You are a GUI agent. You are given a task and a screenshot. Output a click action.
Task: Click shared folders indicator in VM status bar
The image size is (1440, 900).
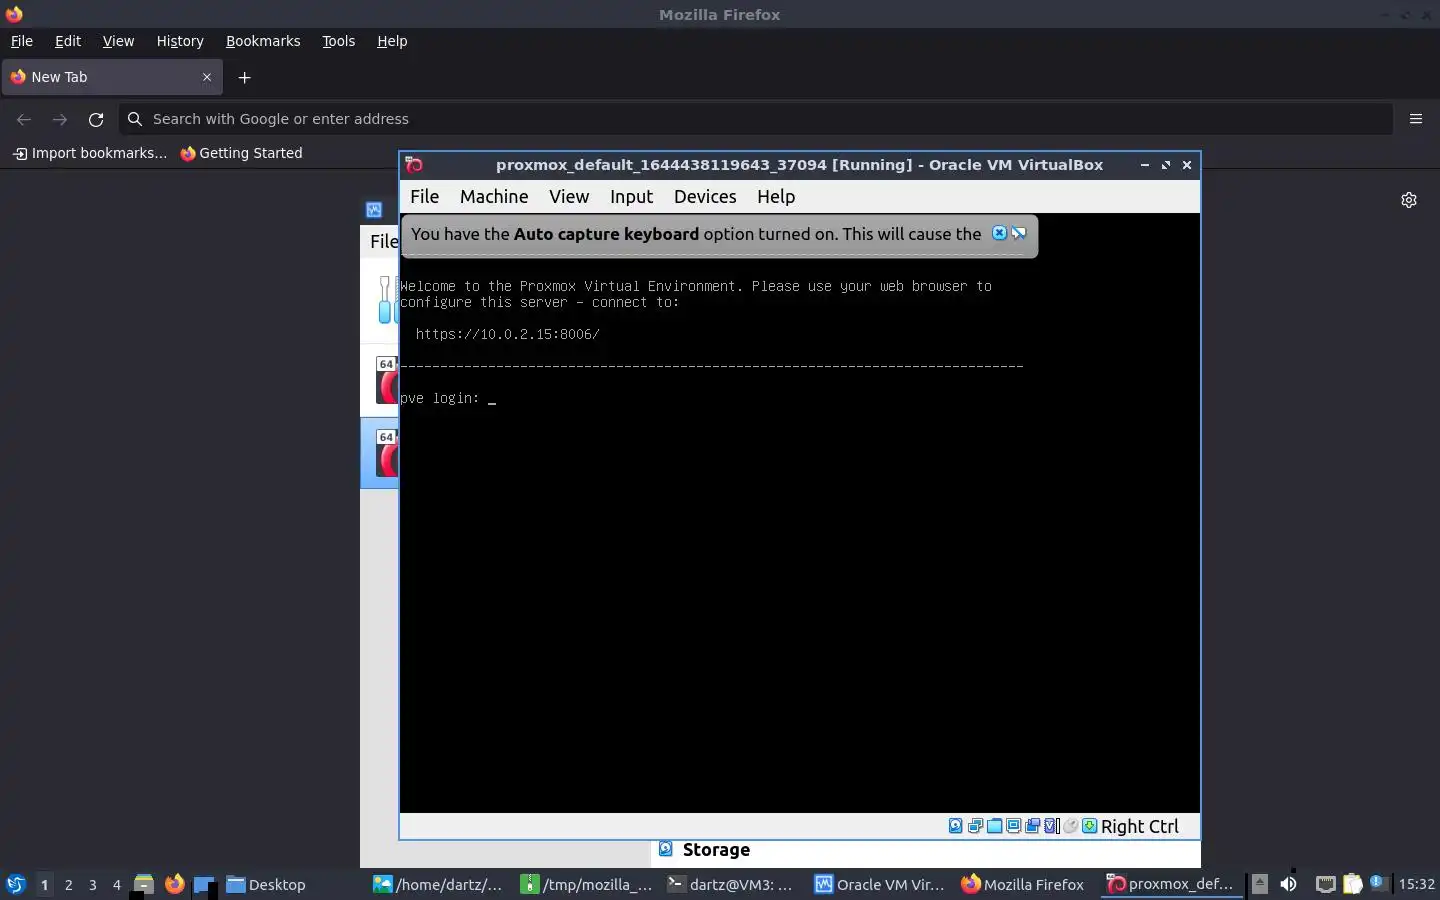995,826
